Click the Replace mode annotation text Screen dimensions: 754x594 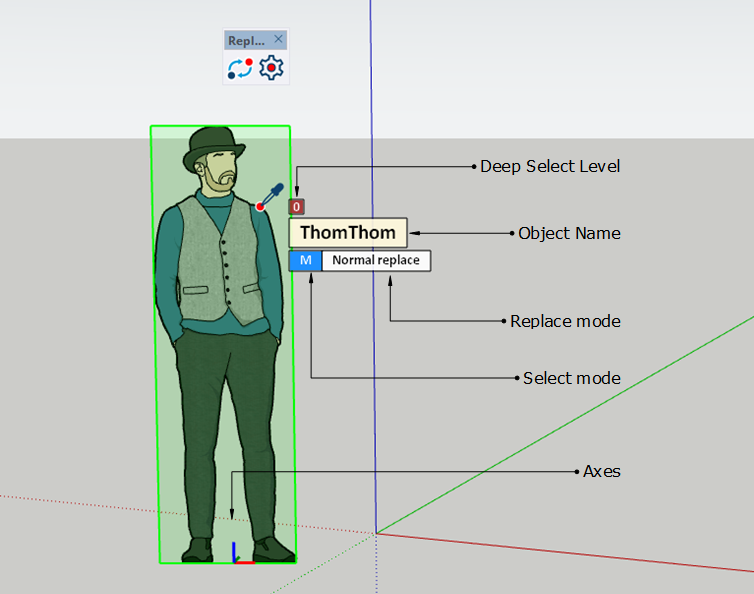click(565, 321)
